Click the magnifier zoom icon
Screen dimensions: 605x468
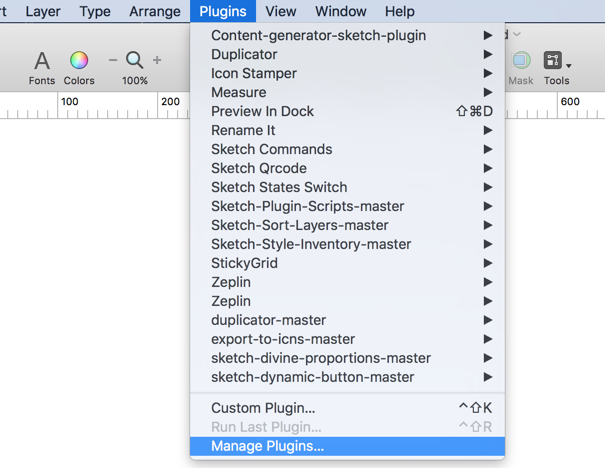pos(135,60)
